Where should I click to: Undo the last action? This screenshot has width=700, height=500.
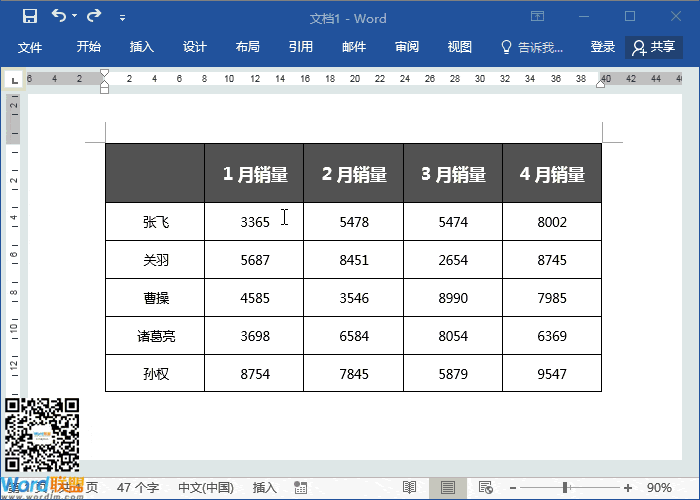59,16
